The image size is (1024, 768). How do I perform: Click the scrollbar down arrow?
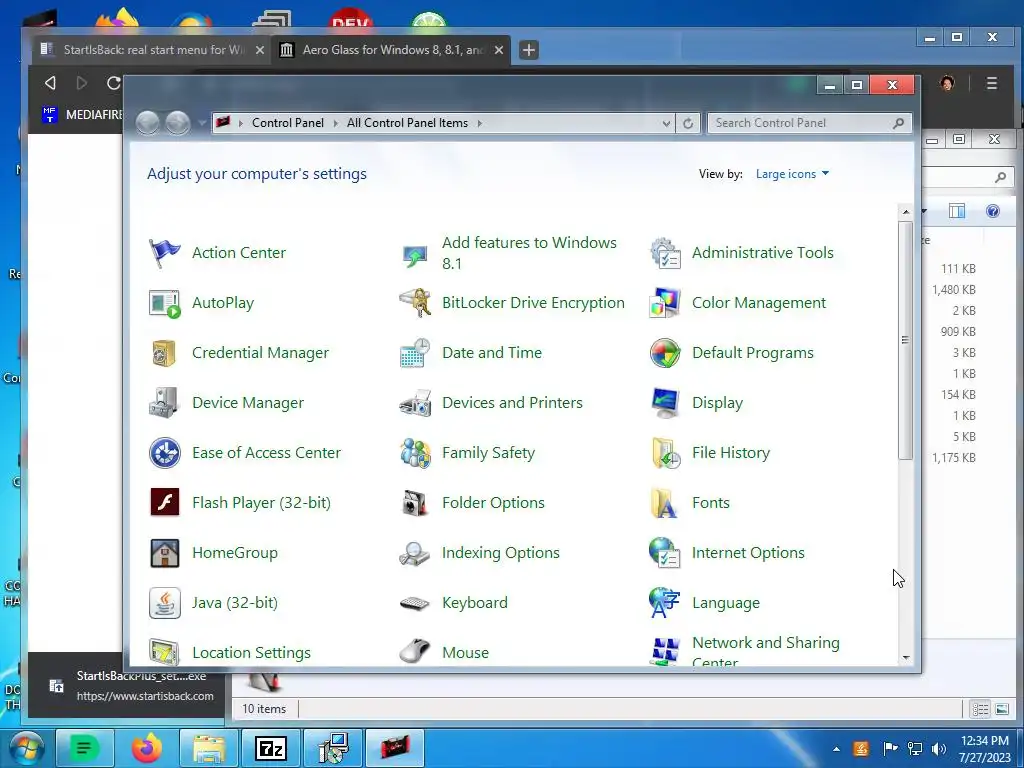pyautogui.click(x=906, y=658)
